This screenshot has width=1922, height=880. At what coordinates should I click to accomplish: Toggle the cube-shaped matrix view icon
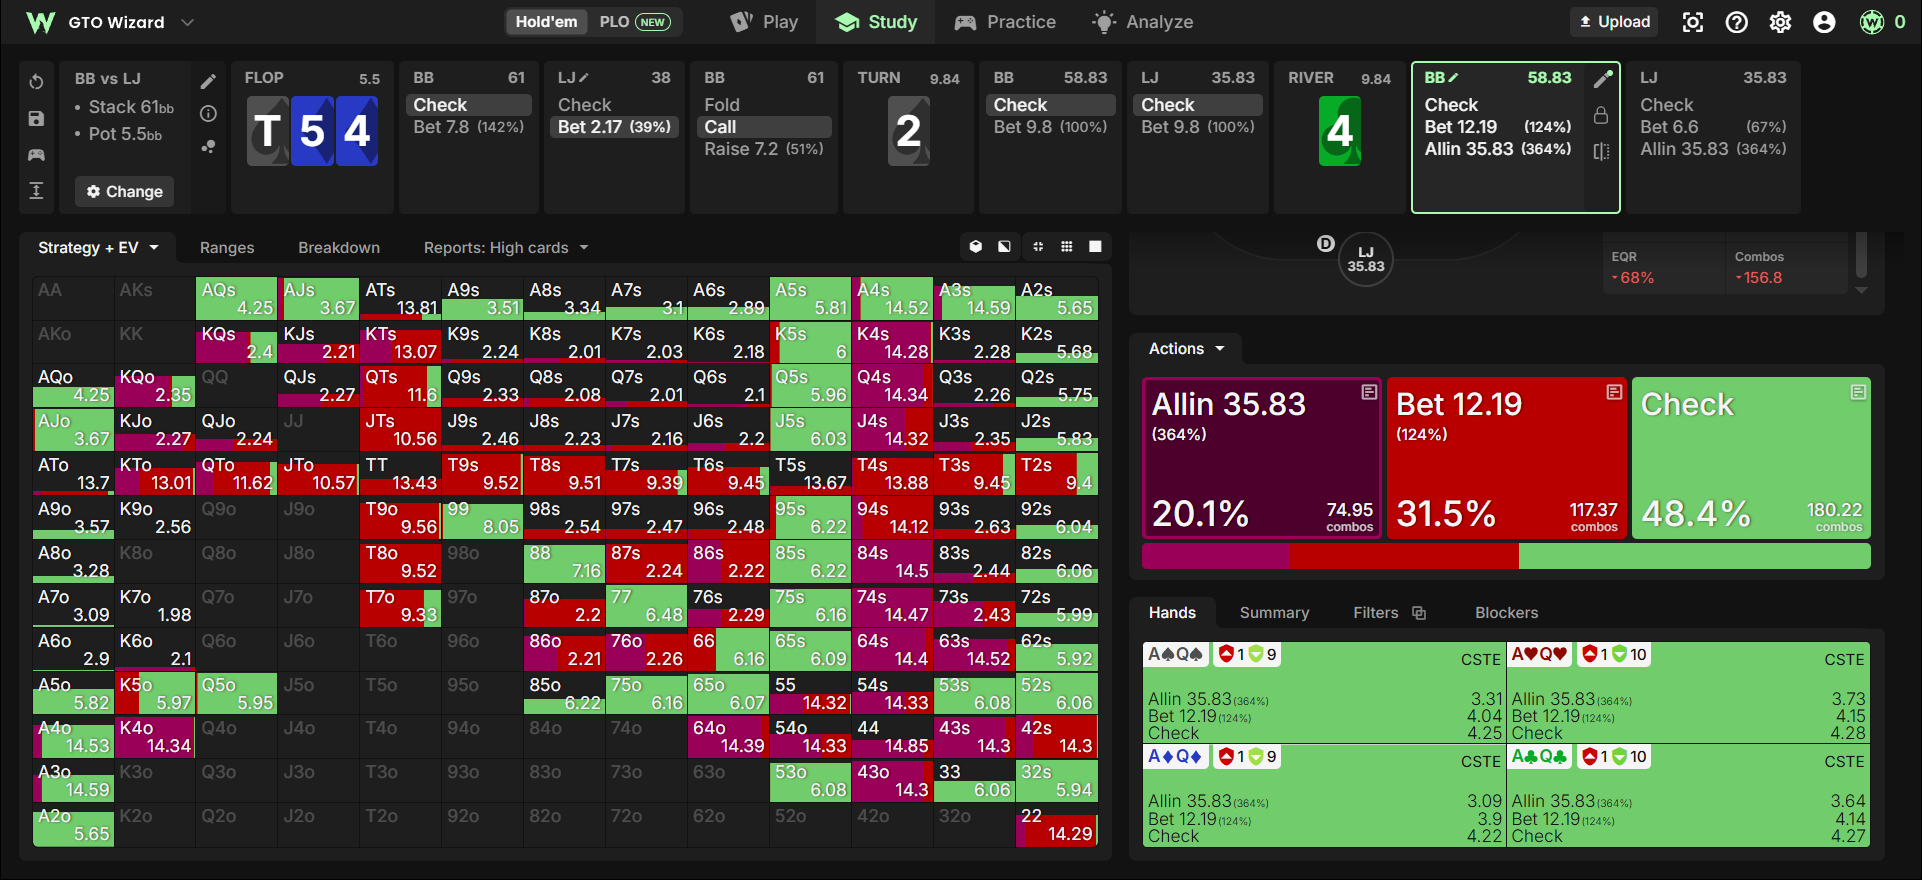coord(976,246)
